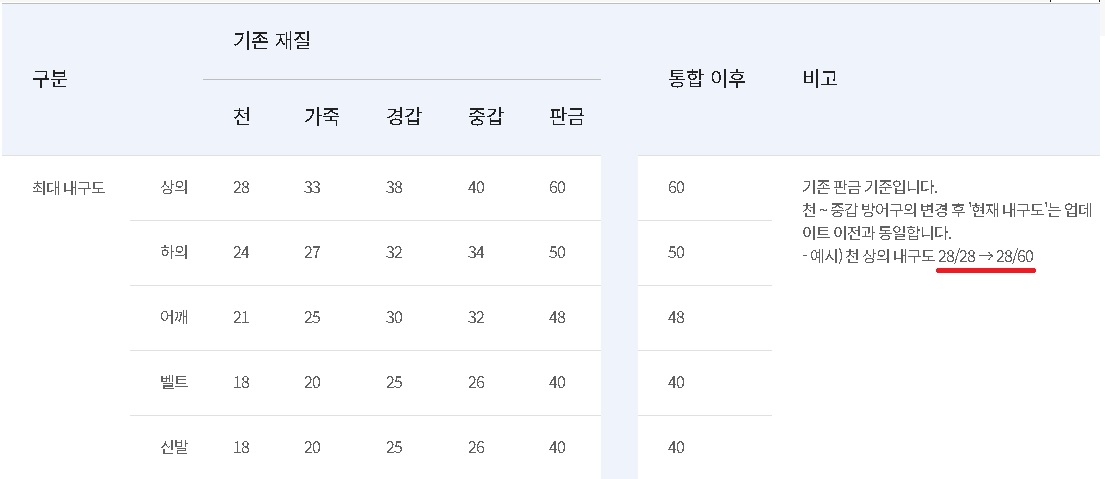
Task: Click the 경갑 column header
Action: coord(403,117)
